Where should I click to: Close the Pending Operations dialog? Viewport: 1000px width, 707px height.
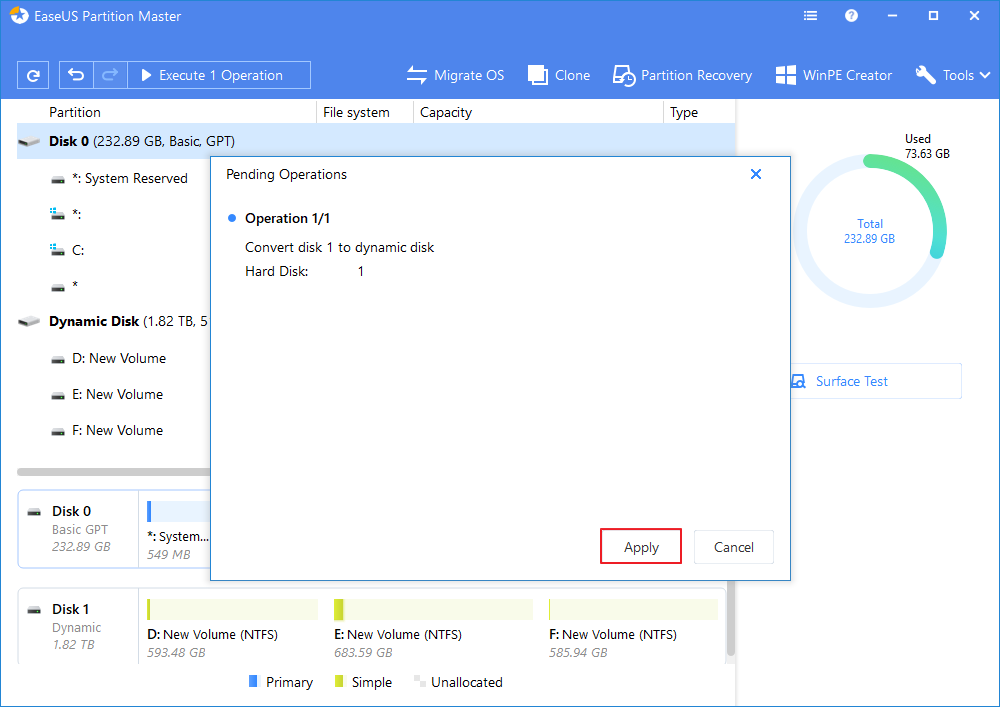756,174
